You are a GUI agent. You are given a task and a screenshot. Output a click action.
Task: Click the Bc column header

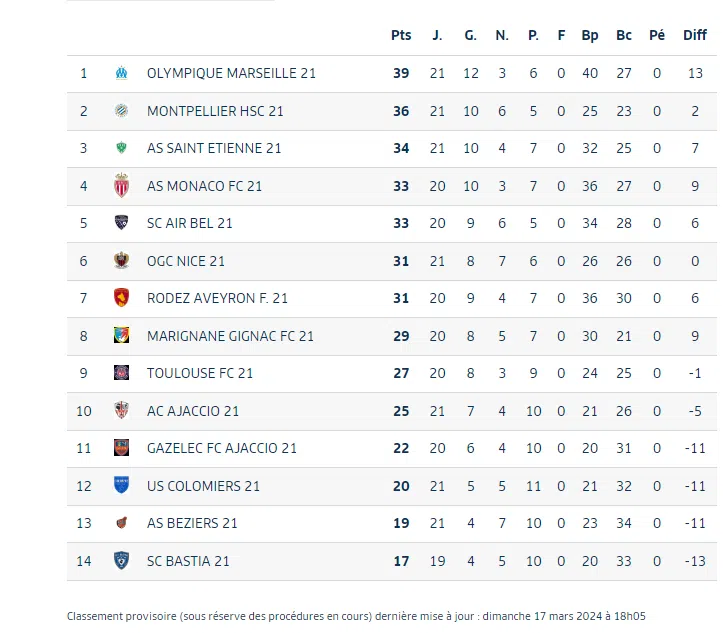[x=624, y=35]
